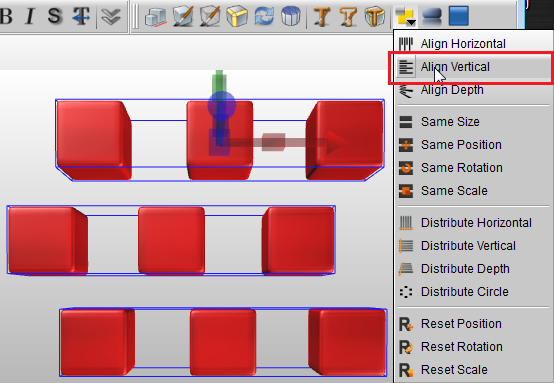
Task: Expand the double-chevron toolbar overflow
Action: pos(111,17)
